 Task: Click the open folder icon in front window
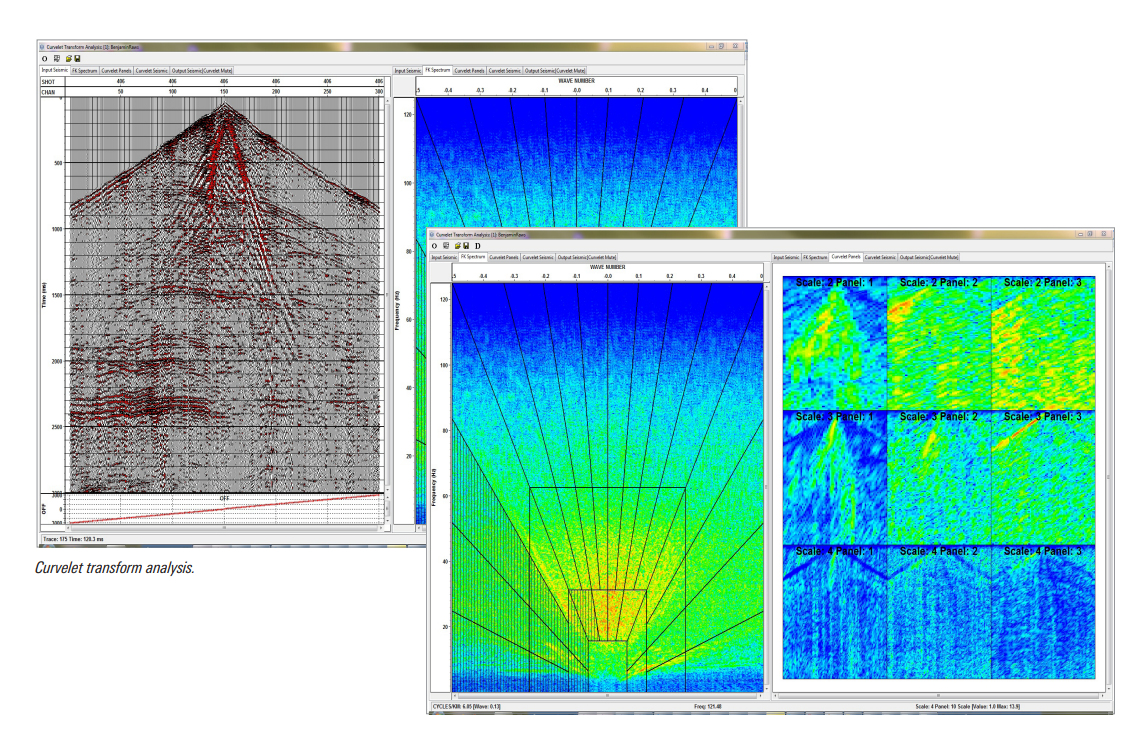point(457,245)
